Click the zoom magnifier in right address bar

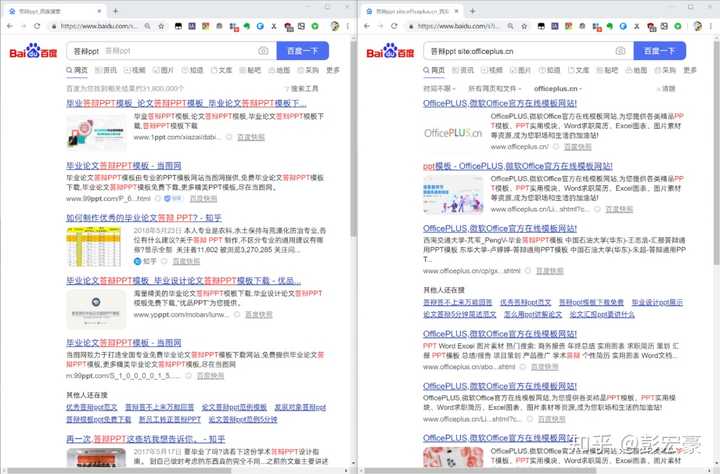point(510,26)
